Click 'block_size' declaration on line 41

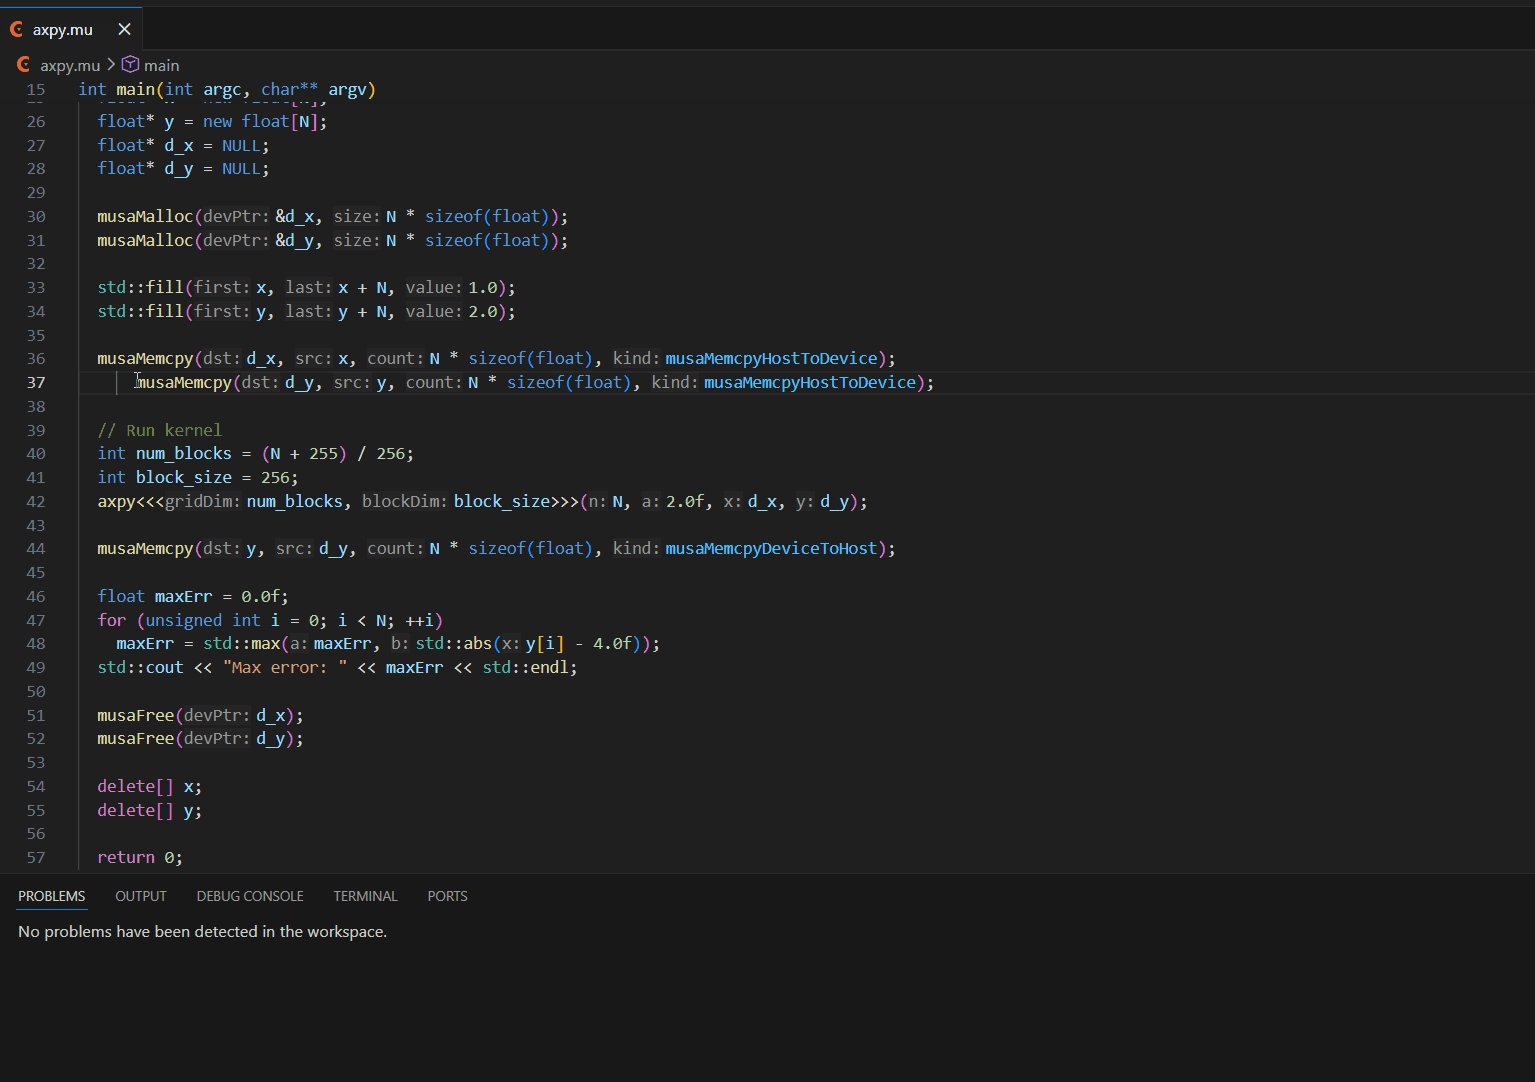click(x=184, y=477)
